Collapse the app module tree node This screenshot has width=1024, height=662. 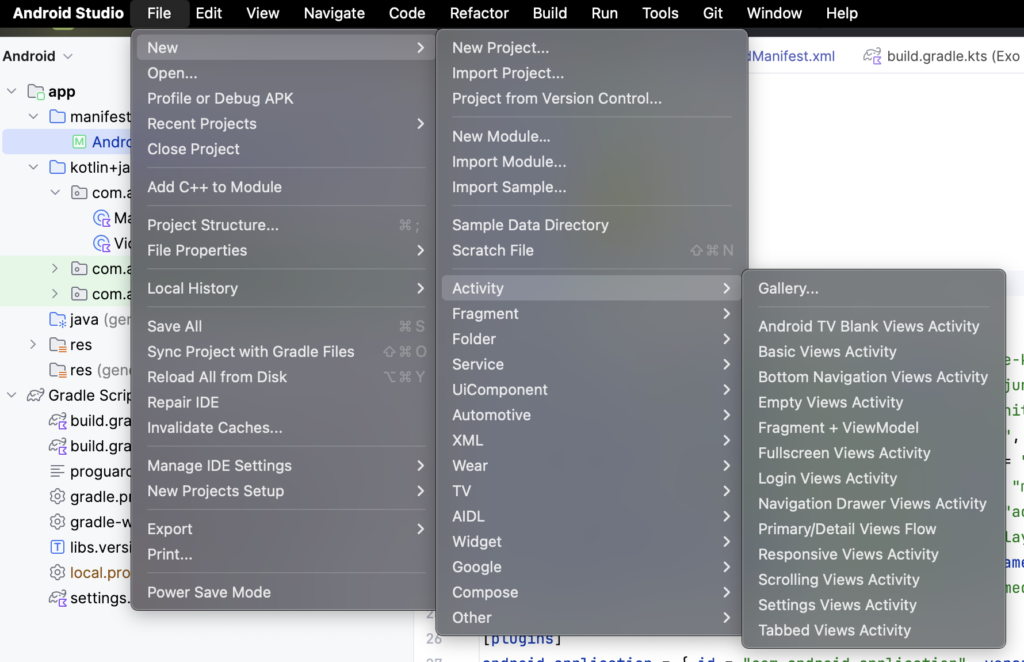pos(12,91)
